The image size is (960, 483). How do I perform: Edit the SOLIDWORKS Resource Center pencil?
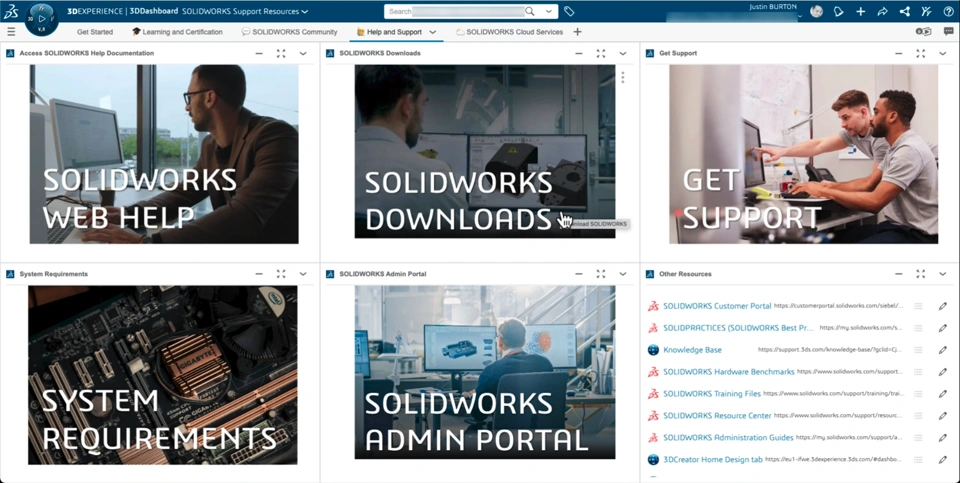click(943, 416)
